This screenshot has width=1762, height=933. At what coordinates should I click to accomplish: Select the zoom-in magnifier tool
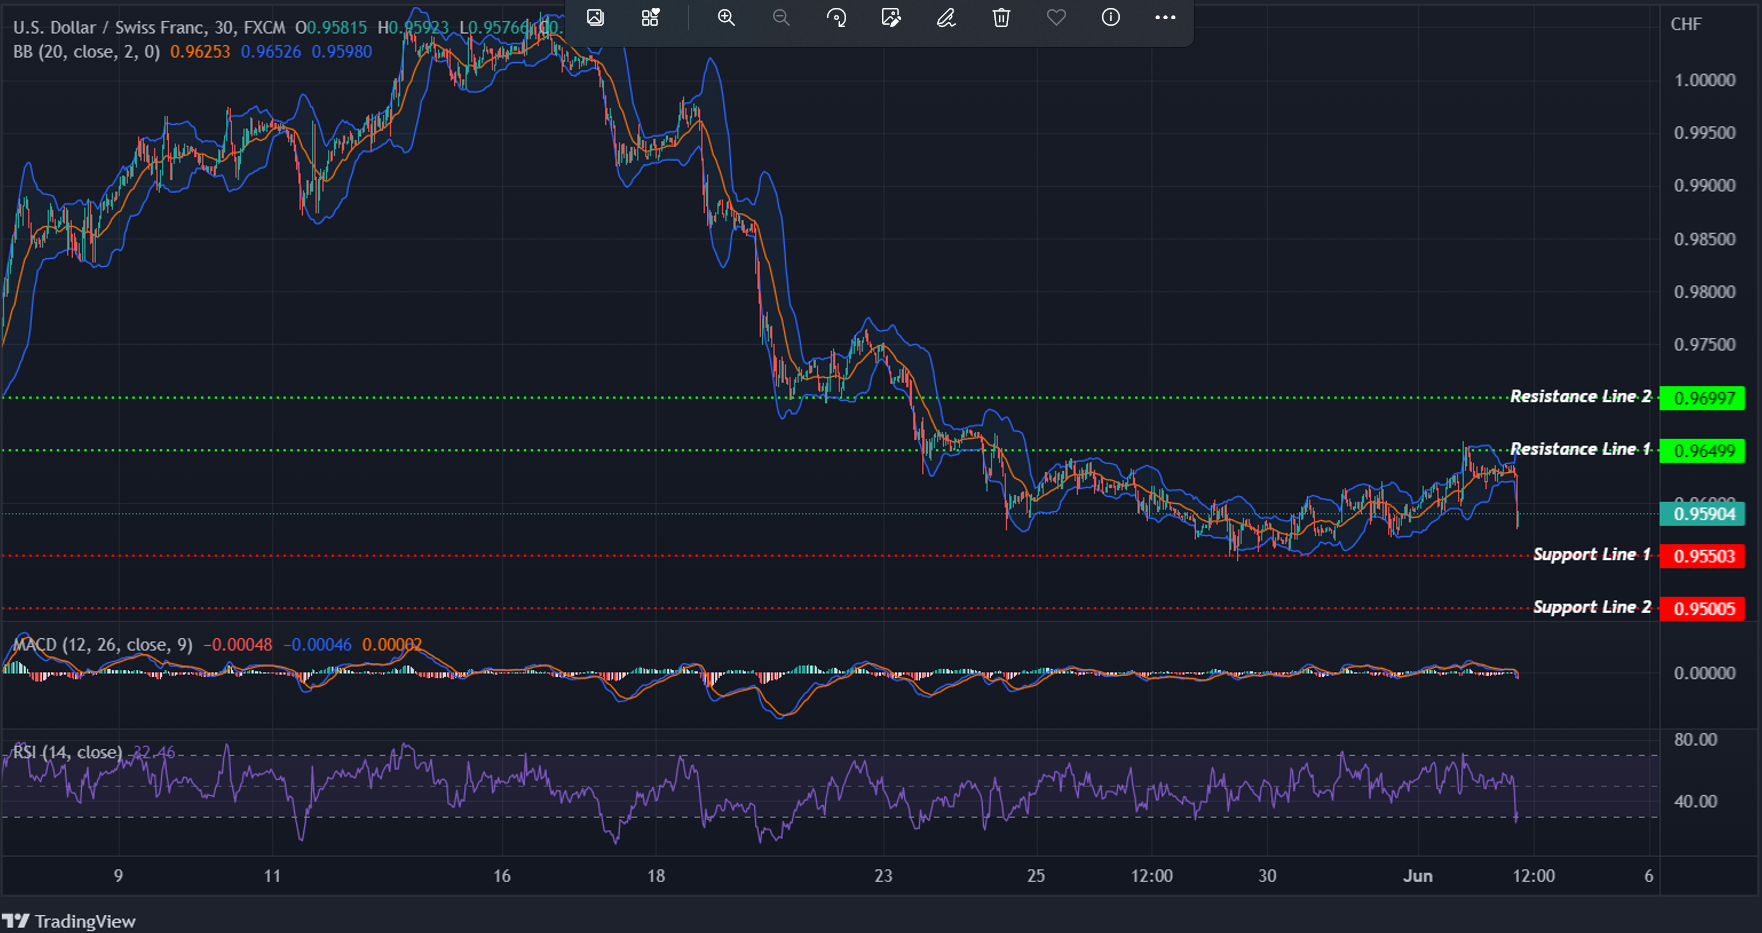(726, 17)
